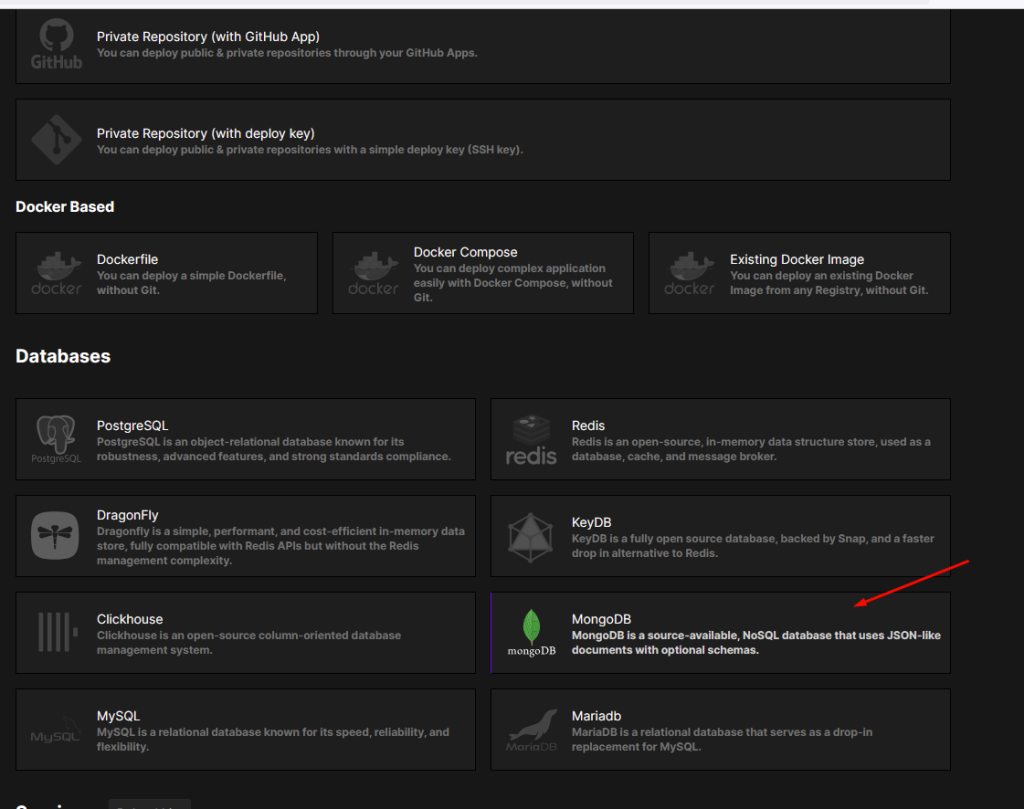This screenshot has width=1024, height=809.
Task: Click the MongoDB green leaf icon
Action: point(532,632)
